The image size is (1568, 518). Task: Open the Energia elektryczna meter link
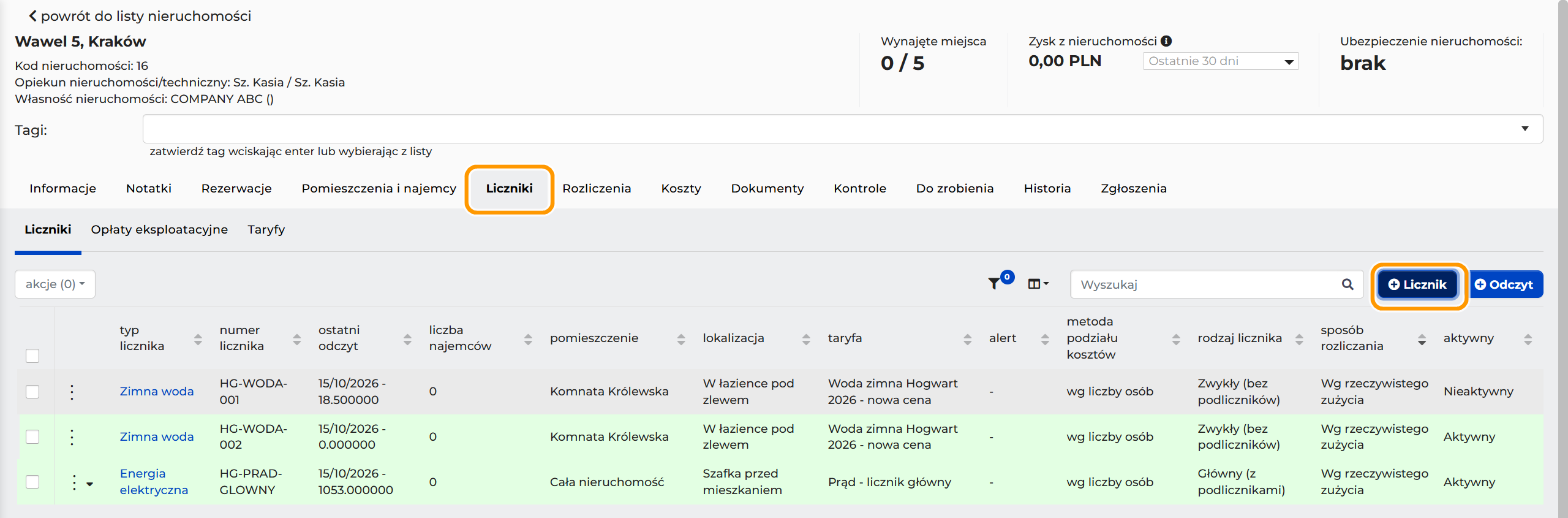[x=154, y=482]
